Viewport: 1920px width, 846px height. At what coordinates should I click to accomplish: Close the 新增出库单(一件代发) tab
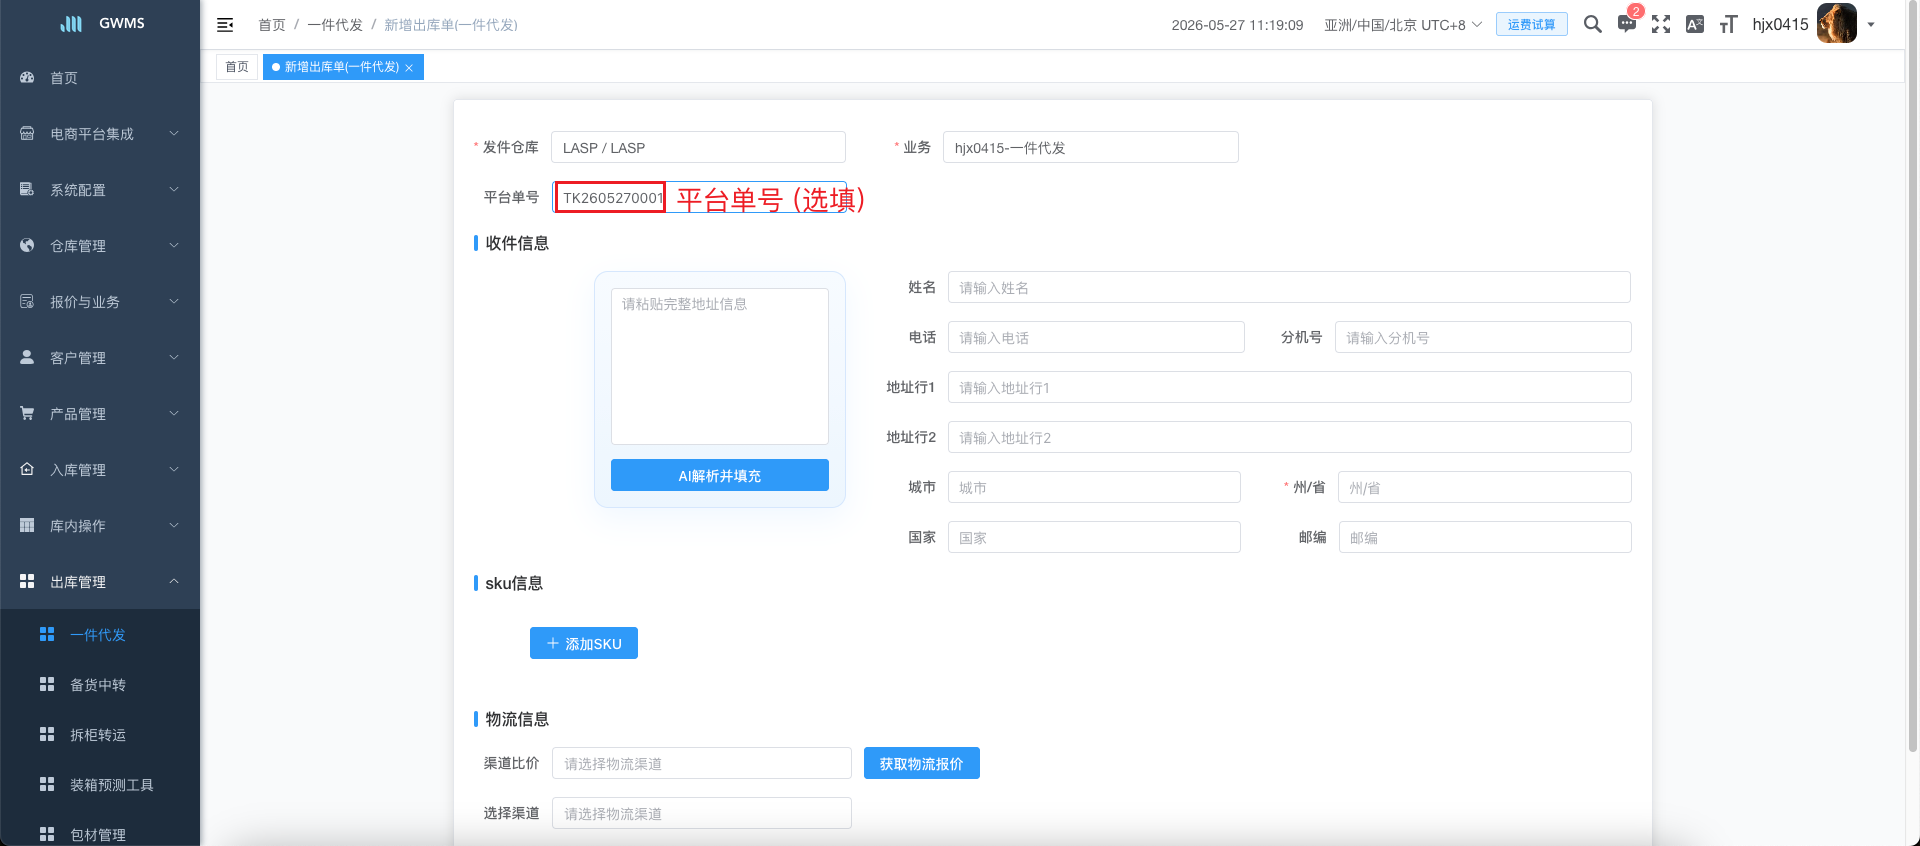pos(409,68)
